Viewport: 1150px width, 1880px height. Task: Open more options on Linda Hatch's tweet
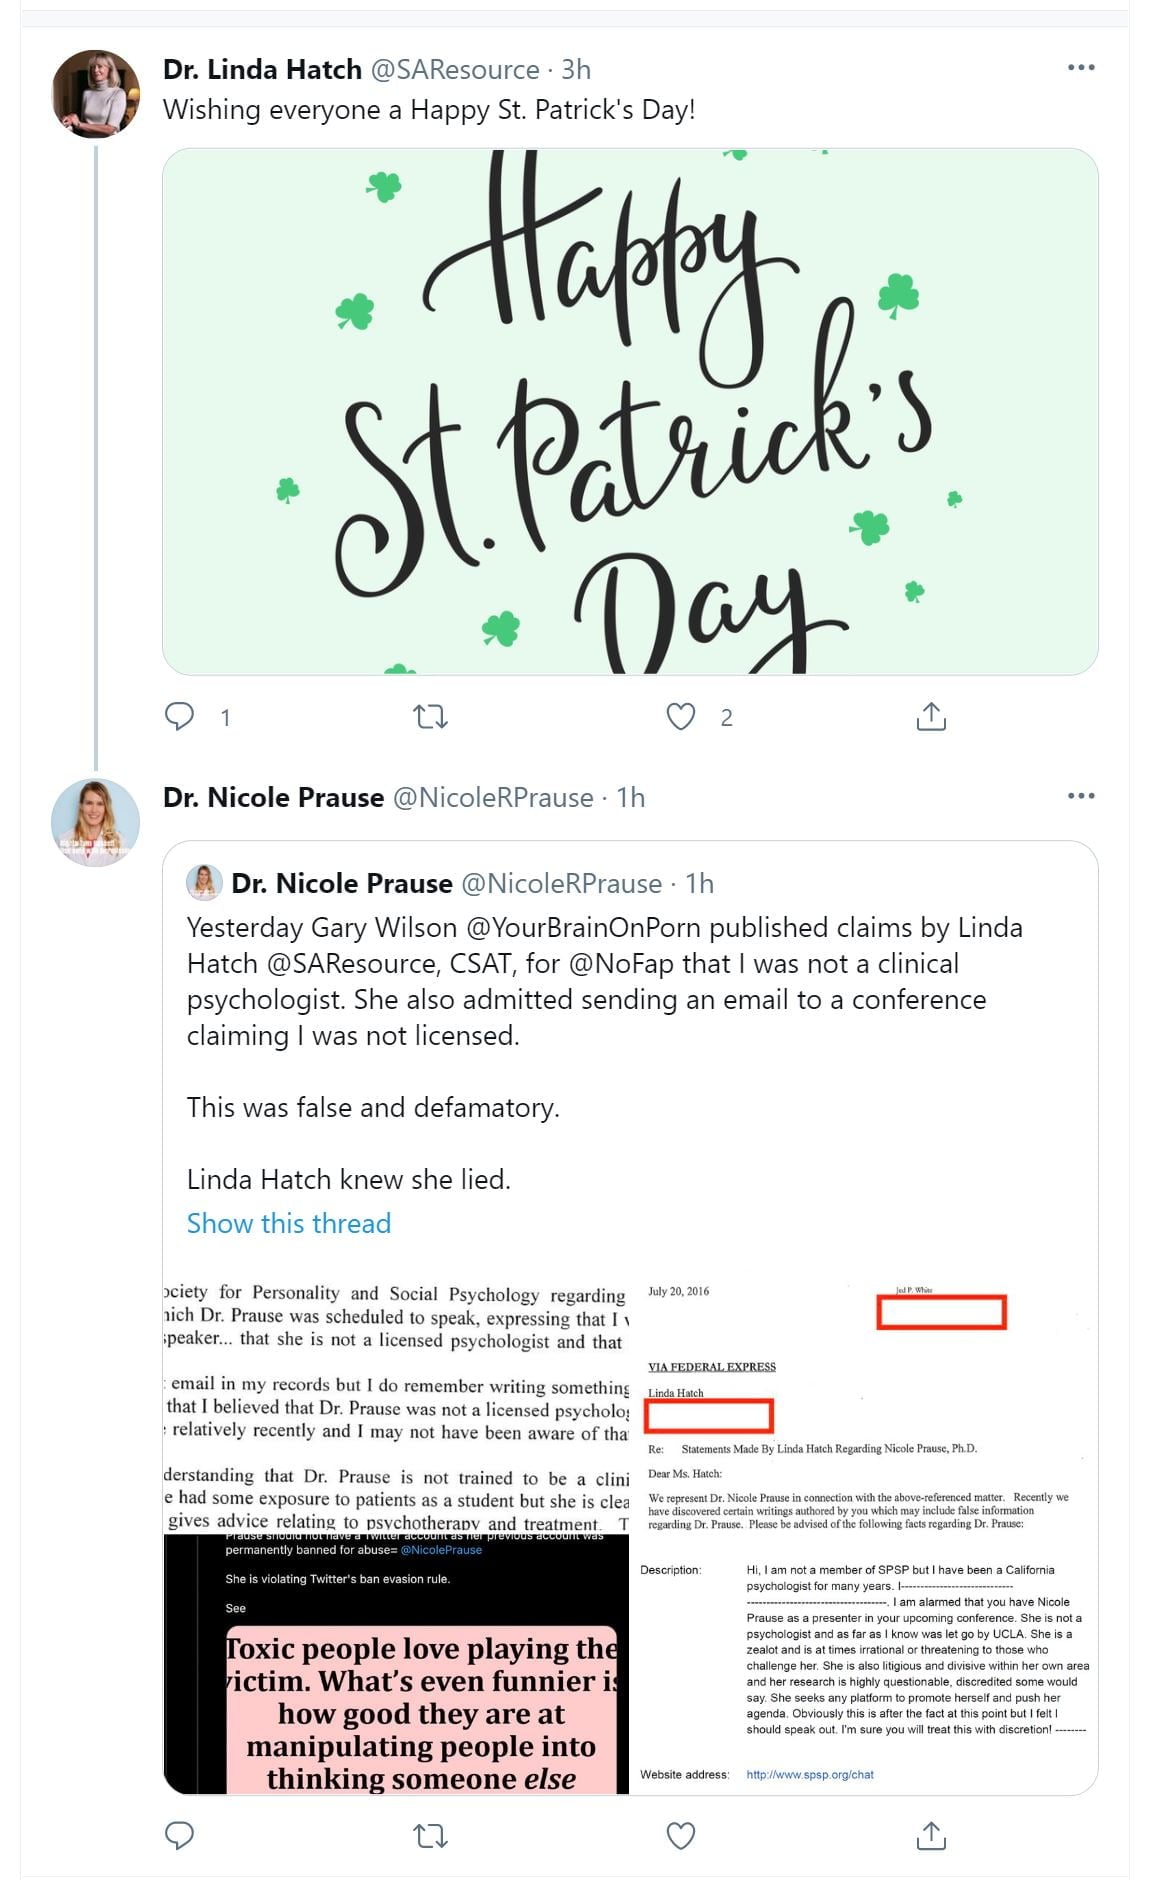tap(1081, 68)
